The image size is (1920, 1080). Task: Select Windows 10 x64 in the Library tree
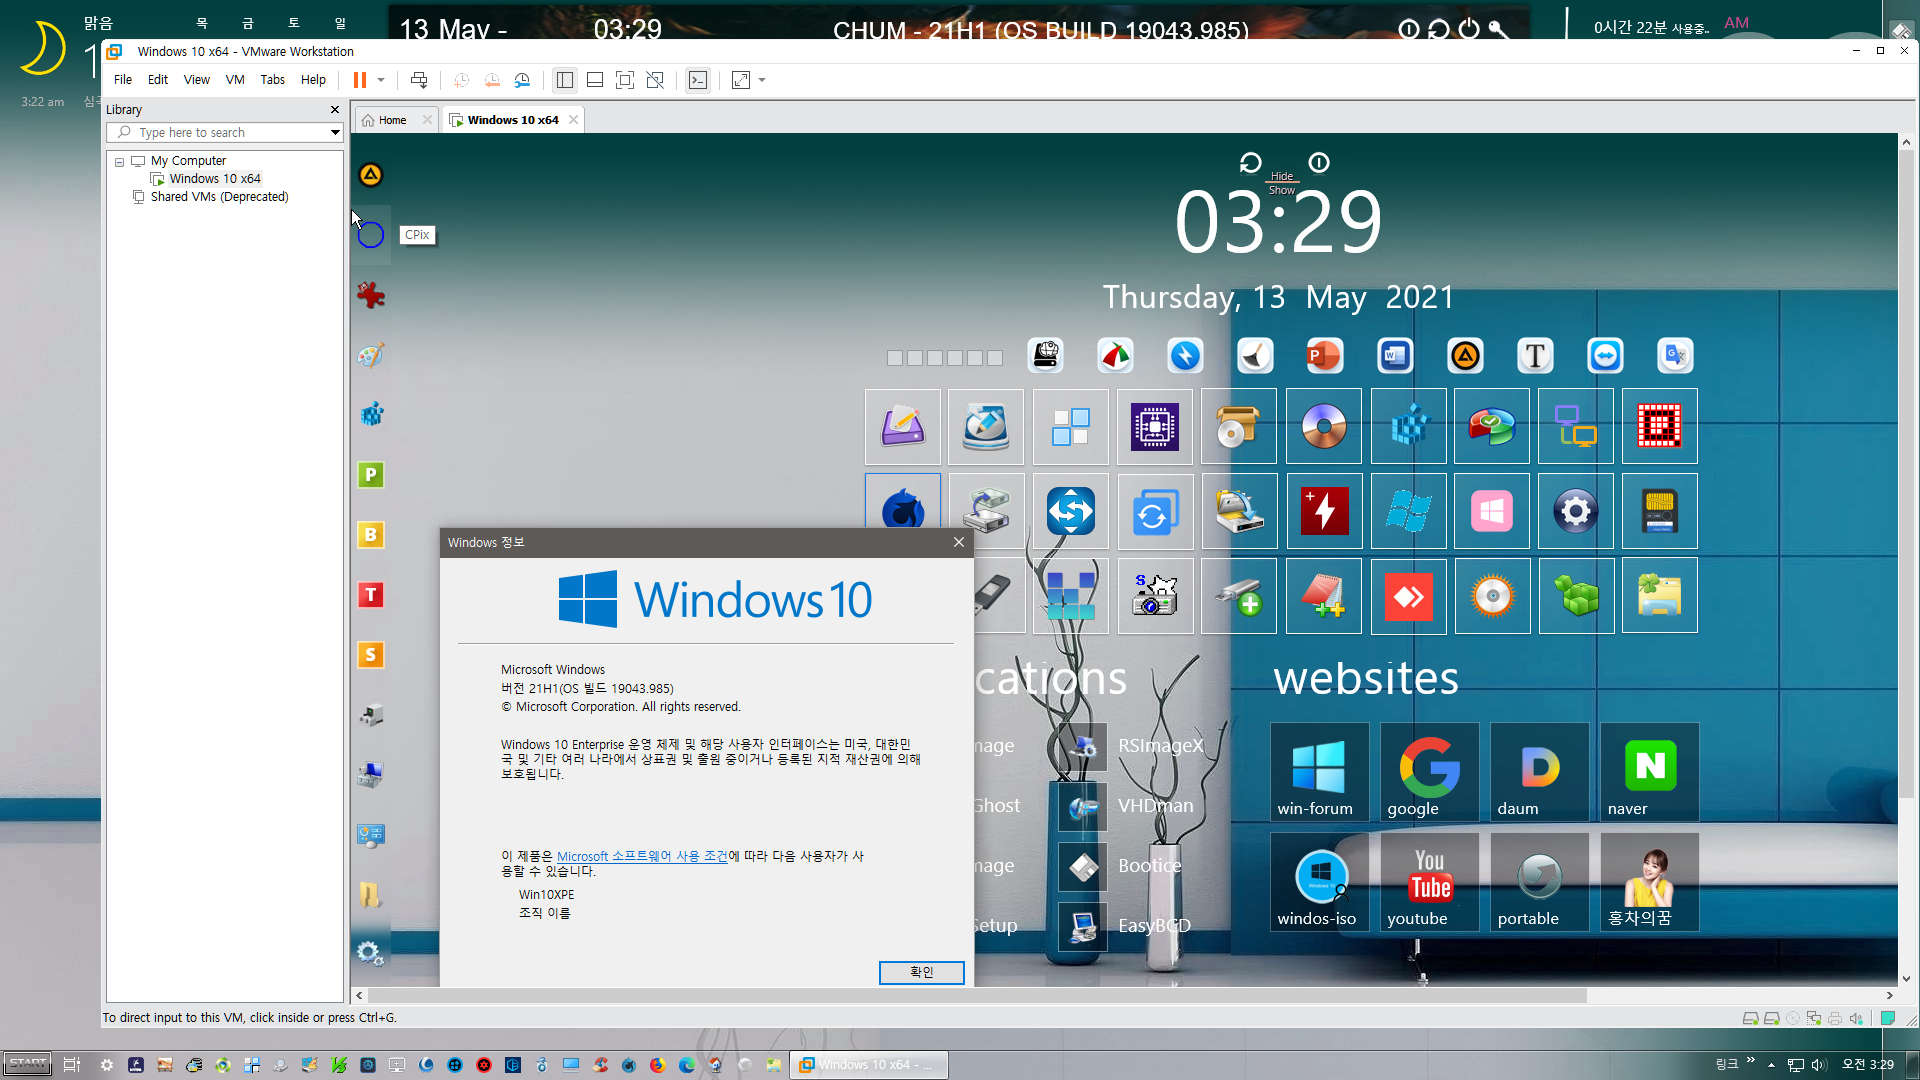coord(214,179)
